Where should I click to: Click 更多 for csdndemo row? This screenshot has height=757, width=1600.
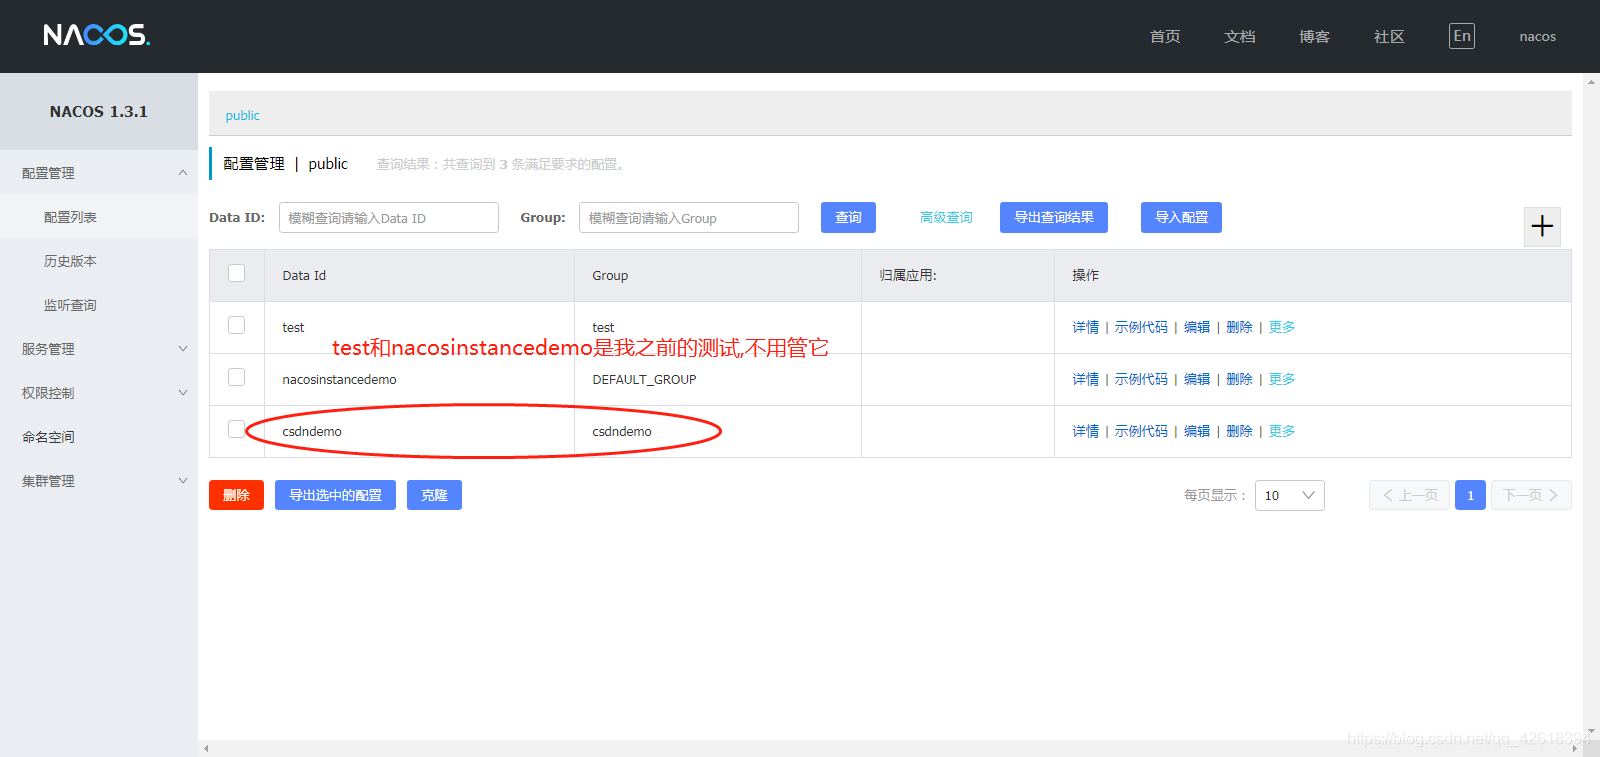pos(1282,431)
